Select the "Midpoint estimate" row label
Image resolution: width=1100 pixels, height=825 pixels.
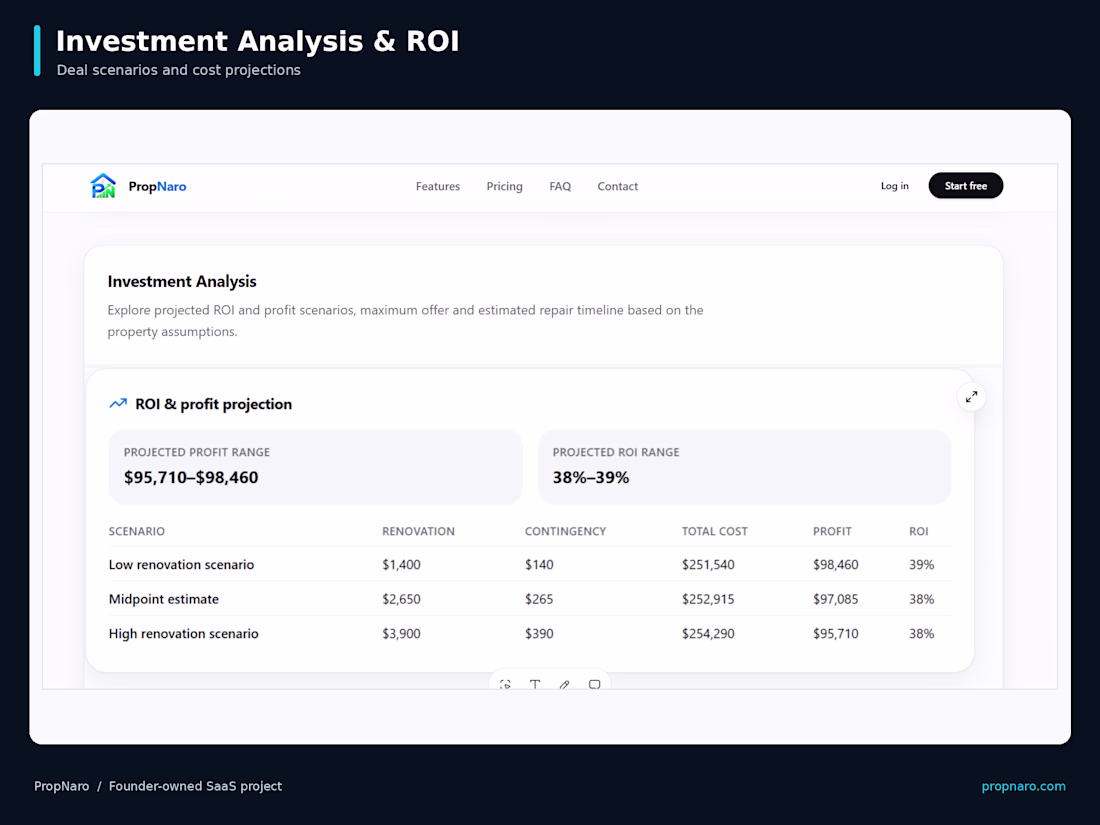(163, 599)
